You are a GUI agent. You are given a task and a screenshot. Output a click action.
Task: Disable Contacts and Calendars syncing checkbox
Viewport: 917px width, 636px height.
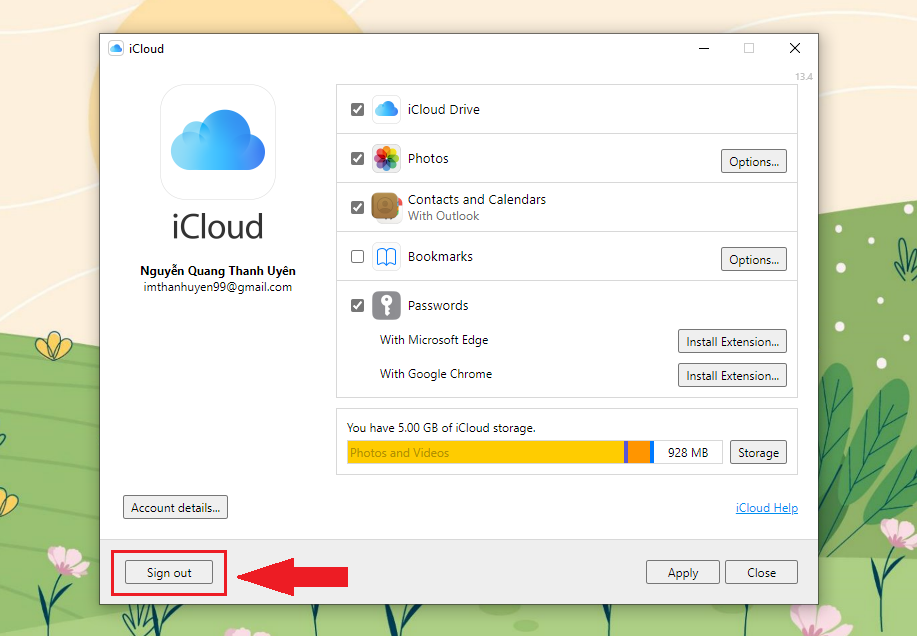pyautogui.click(x=357, y=208)
